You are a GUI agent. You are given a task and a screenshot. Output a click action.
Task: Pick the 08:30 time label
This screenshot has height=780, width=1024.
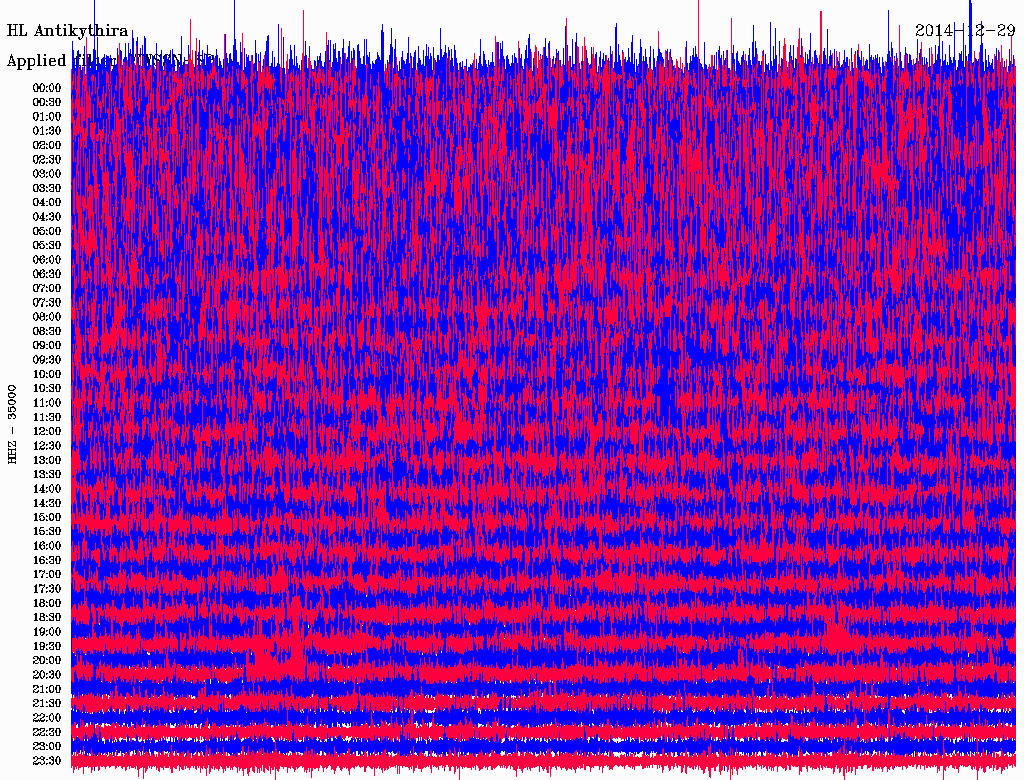click(47, 331)
